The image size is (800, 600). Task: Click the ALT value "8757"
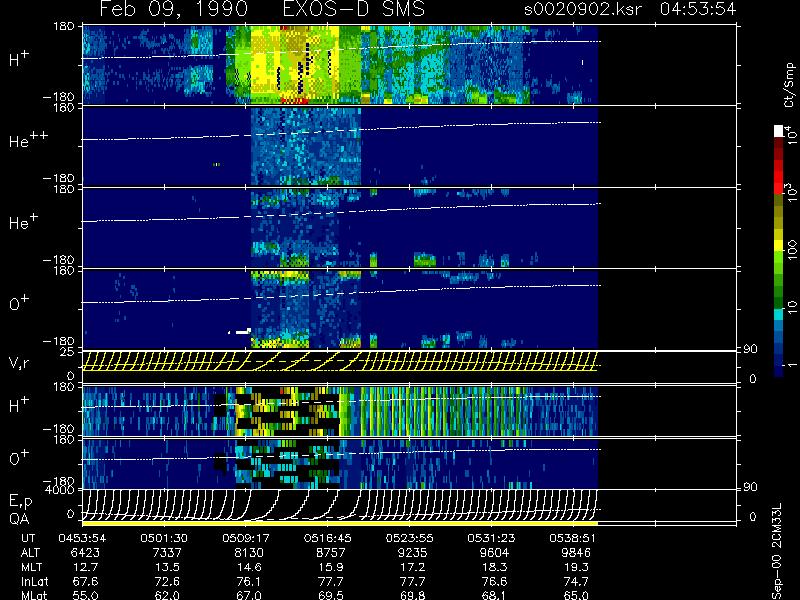tap(331, 553)
